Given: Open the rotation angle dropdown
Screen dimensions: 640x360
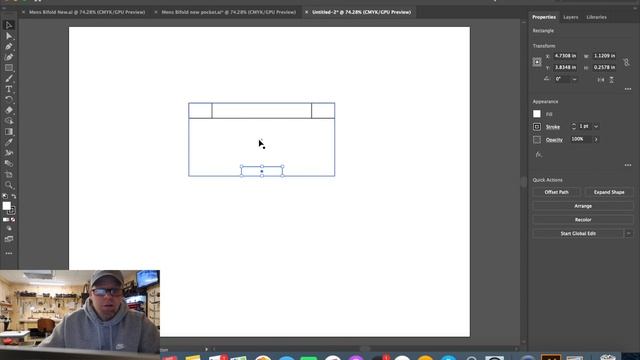Looking at the screenshot, I should click(x=575, y=79).
